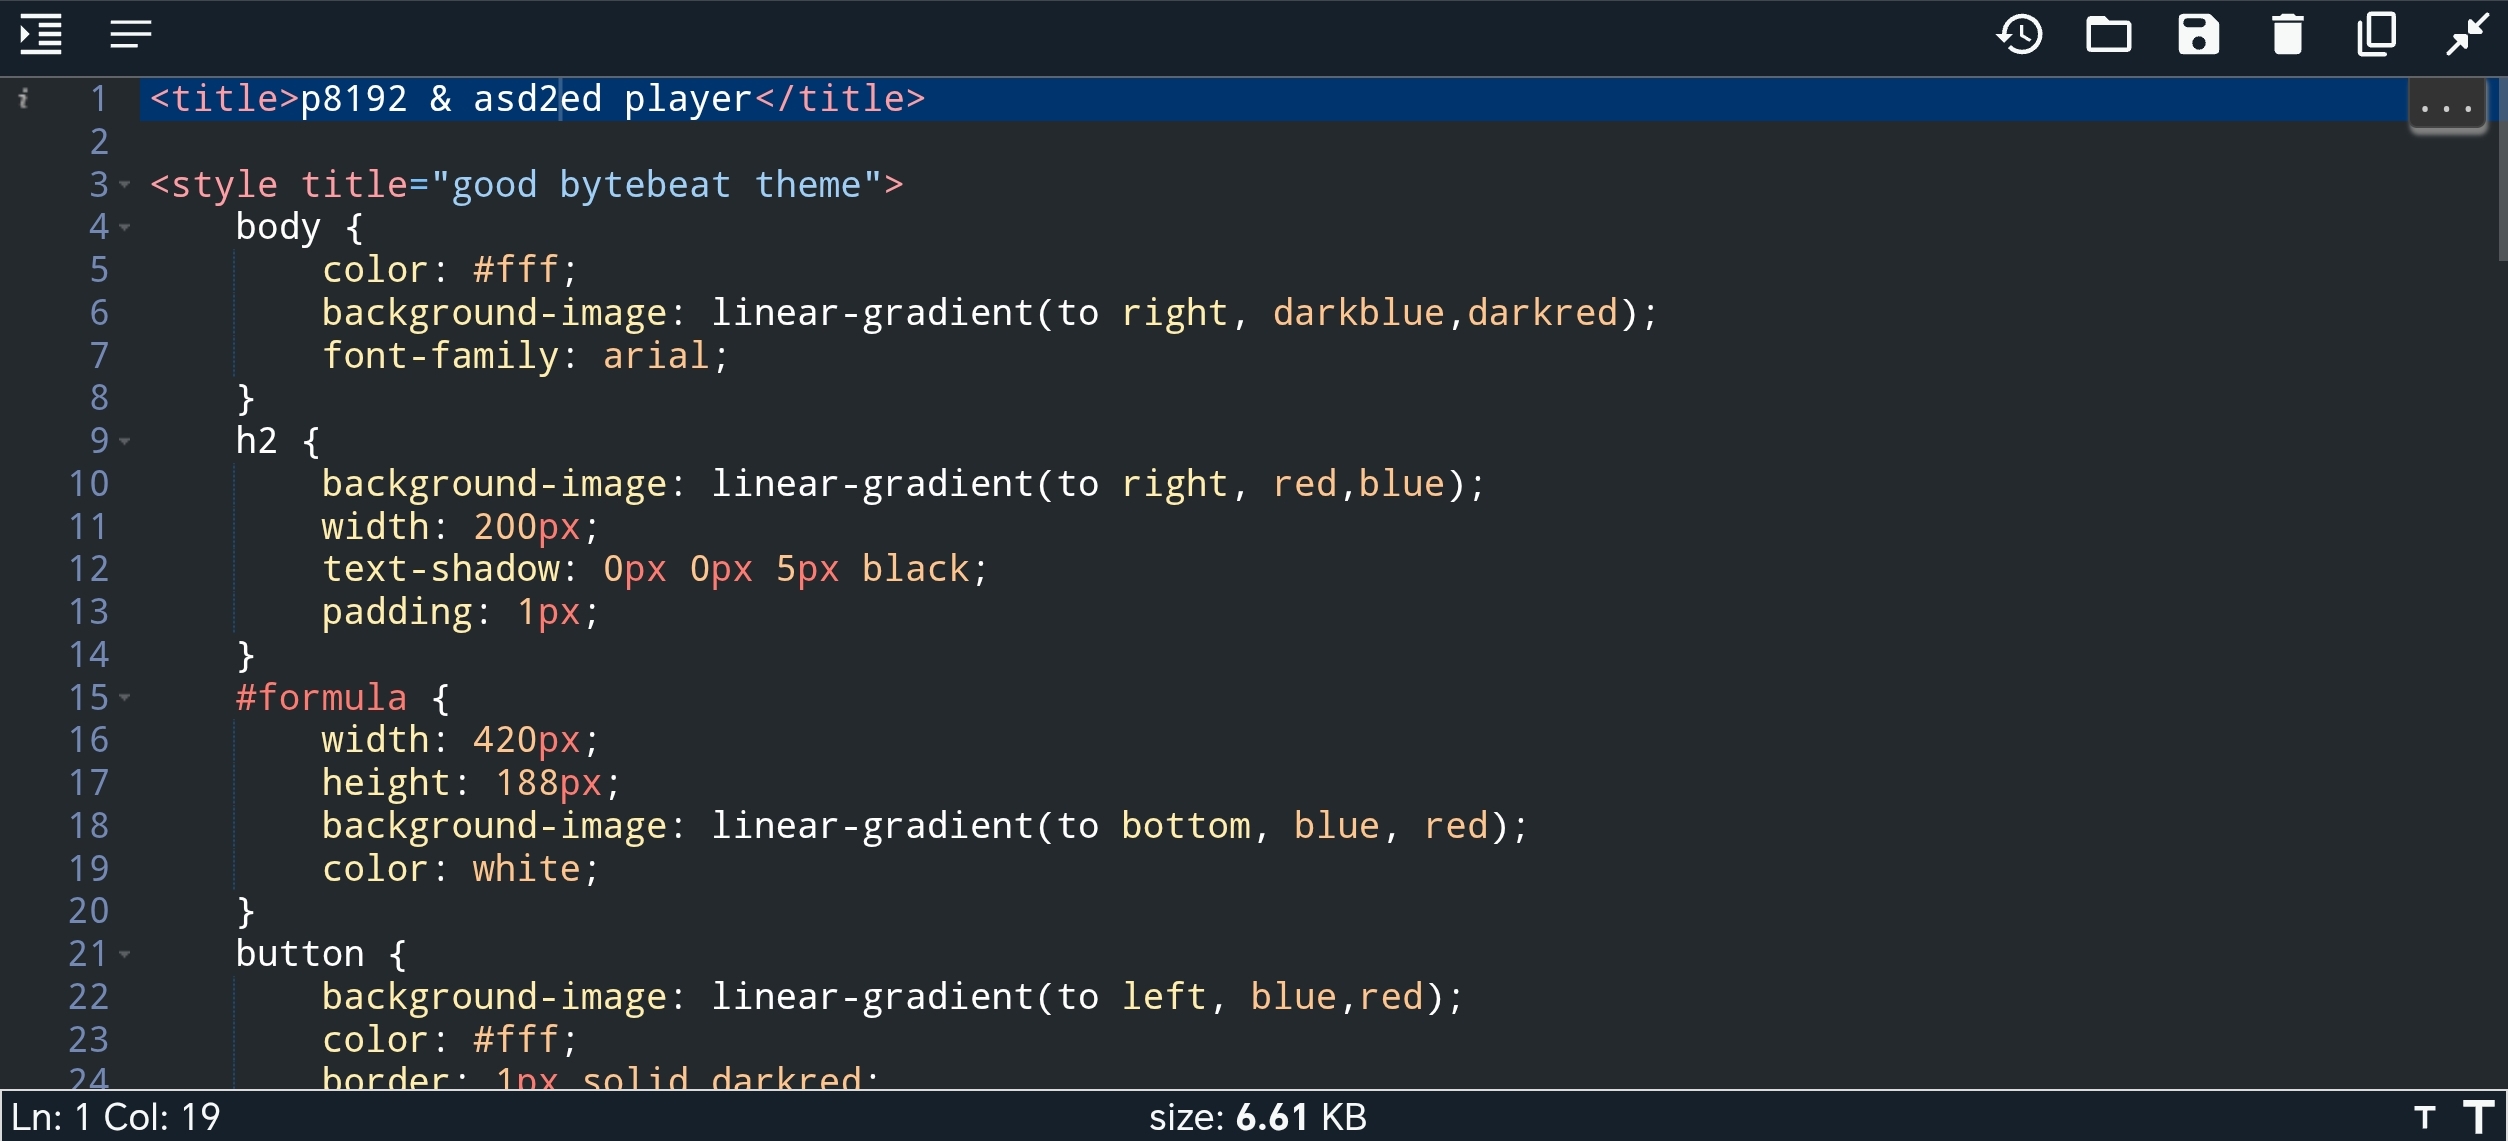
Task: Collapse editor with the shrink arrows icon
Action: pyautogui.click(x=2467, y=35)
